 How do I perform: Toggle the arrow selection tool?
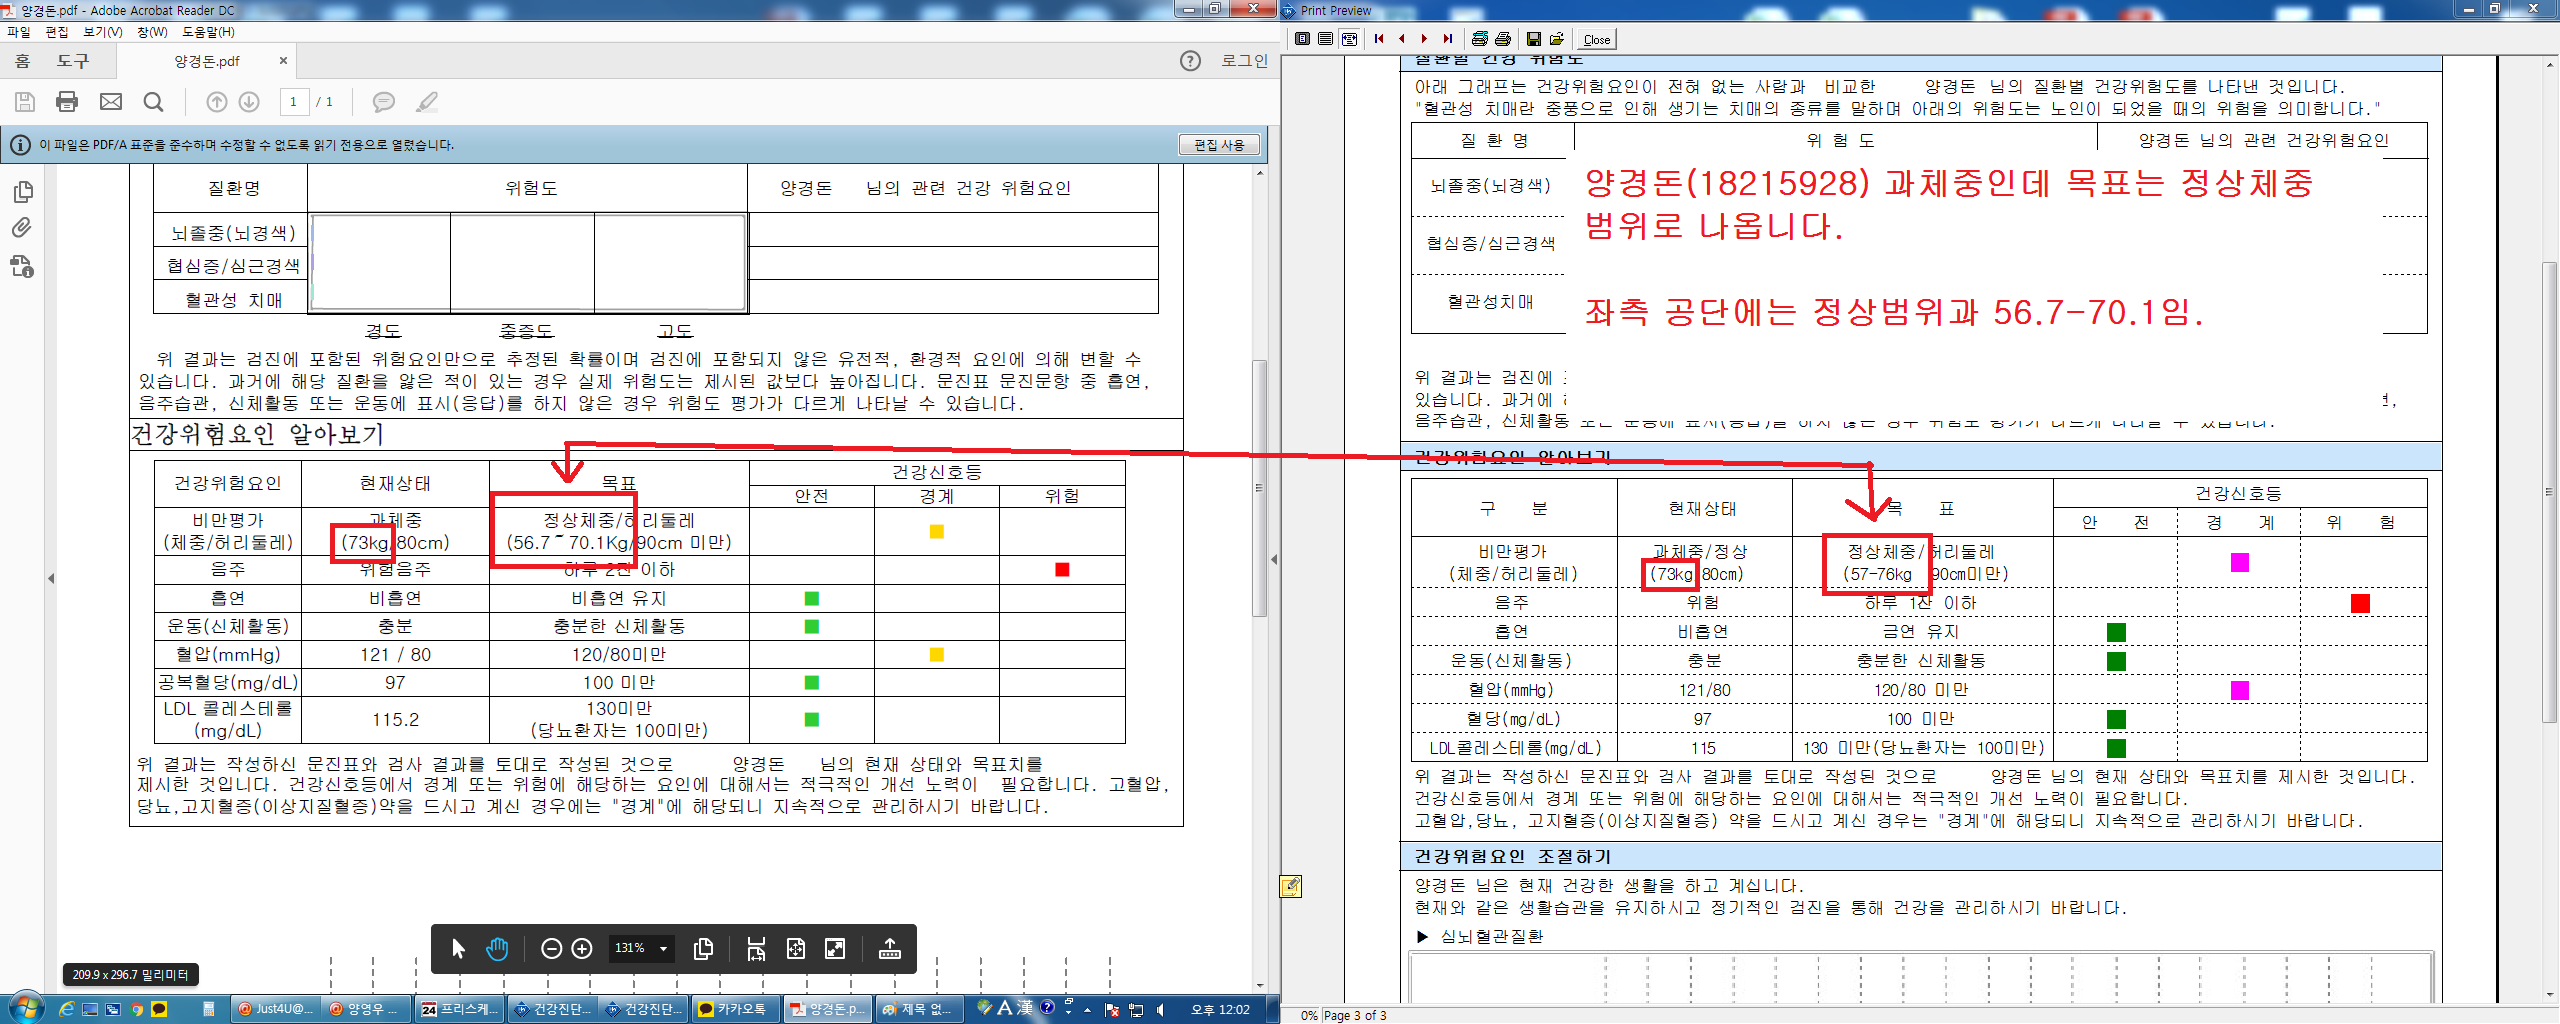458,948
